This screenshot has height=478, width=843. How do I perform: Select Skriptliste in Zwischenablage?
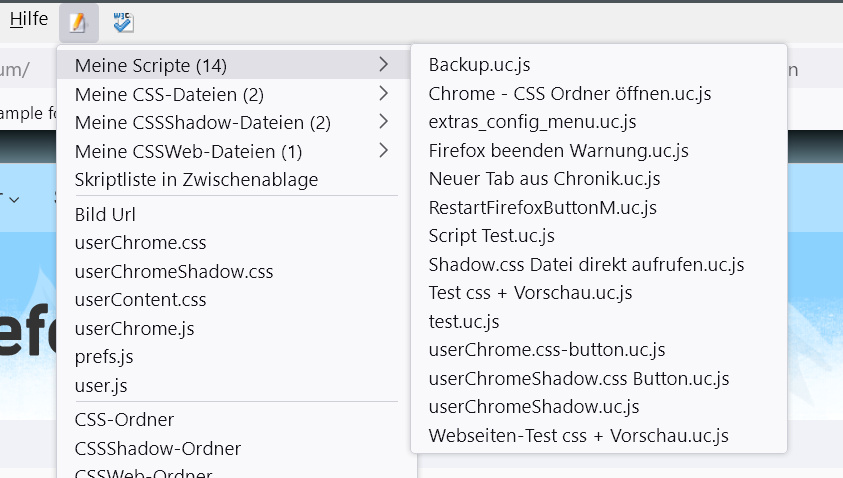click(x=196, y=180)
